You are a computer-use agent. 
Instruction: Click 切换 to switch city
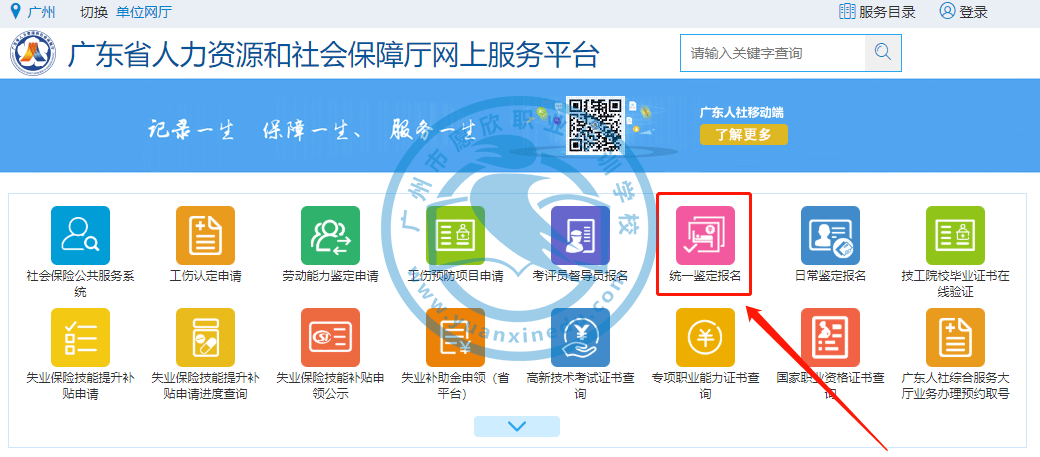(x=93, y=12)
